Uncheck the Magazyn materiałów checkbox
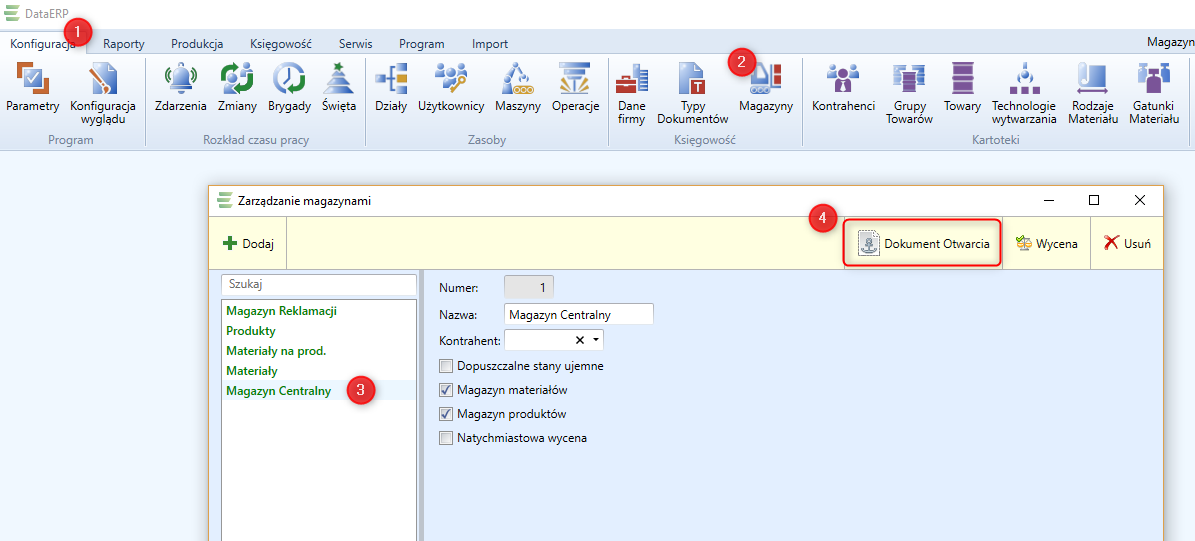This screenshot has width=1195, height=541. point(446,390)
